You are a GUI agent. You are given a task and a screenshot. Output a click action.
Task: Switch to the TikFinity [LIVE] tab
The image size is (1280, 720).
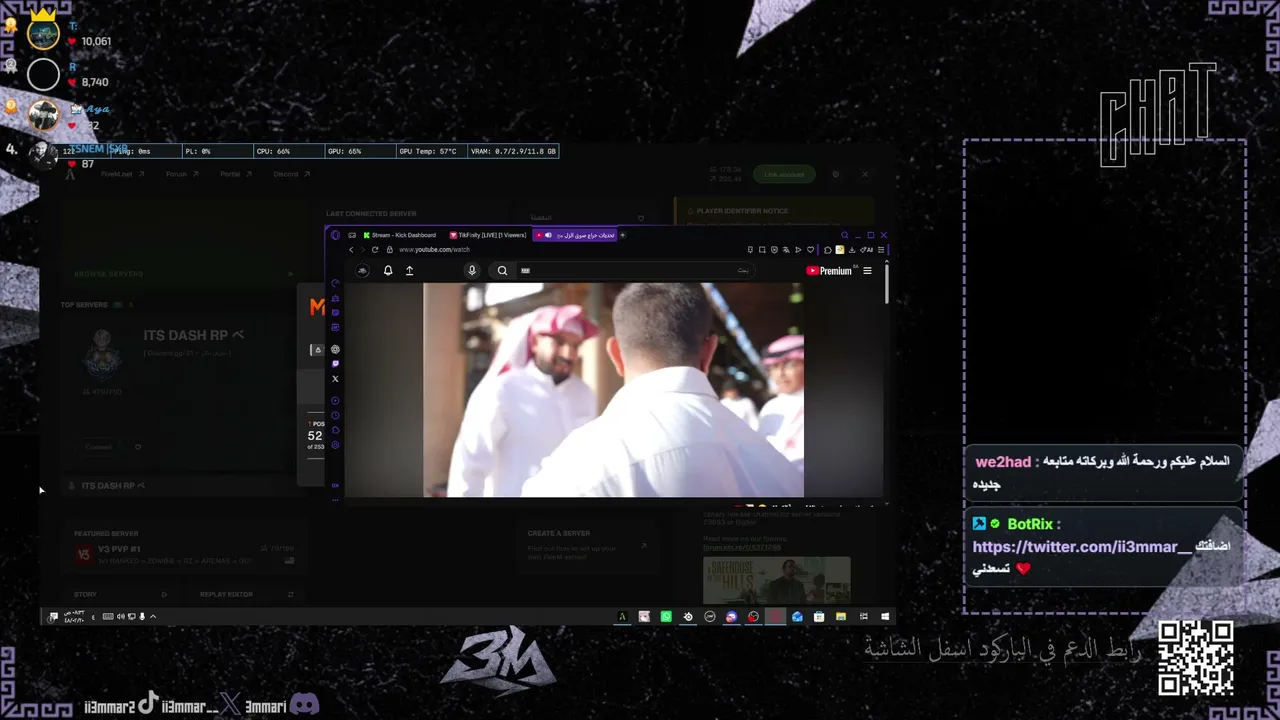pyautogui.click(x=487, y=235)
